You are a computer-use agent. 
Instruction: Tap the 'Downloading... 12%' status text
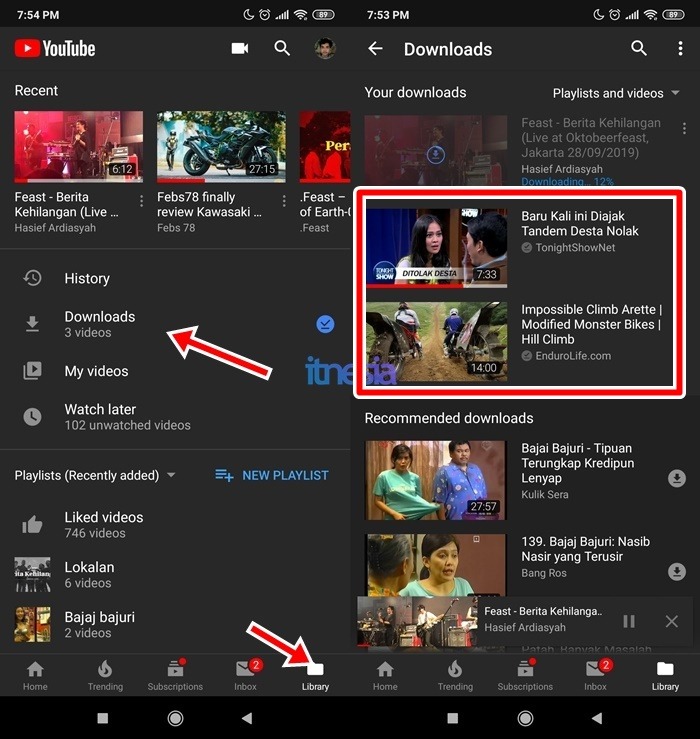point(567,181)
